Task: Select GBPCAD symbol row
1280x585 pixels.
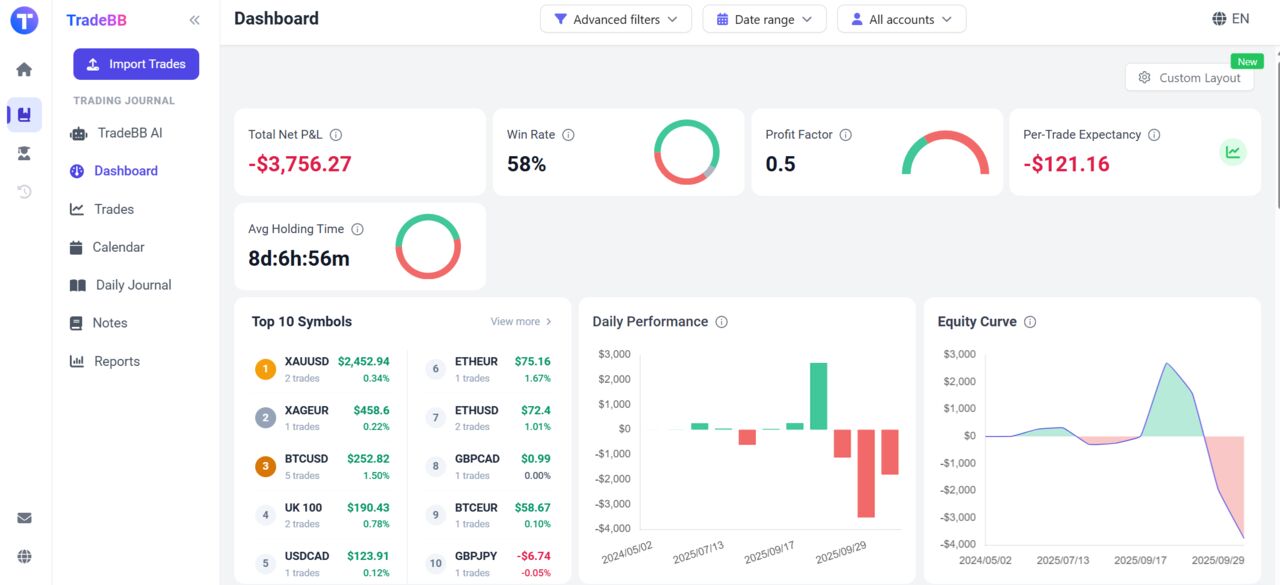Action: pyautogui.click(x=488, y=467)
